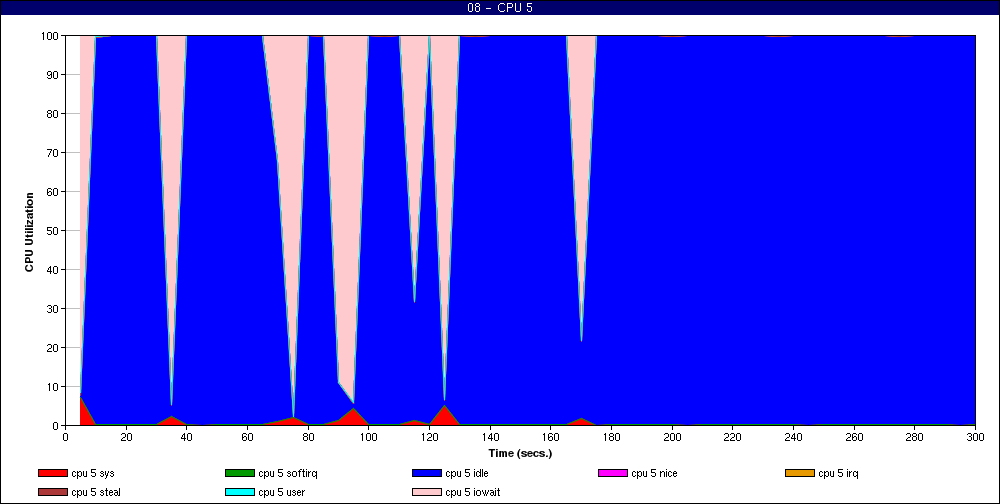1000x504 pixels.
Task: Click the red sys peak near 125 seconds
Action: [x=445, y=417]
